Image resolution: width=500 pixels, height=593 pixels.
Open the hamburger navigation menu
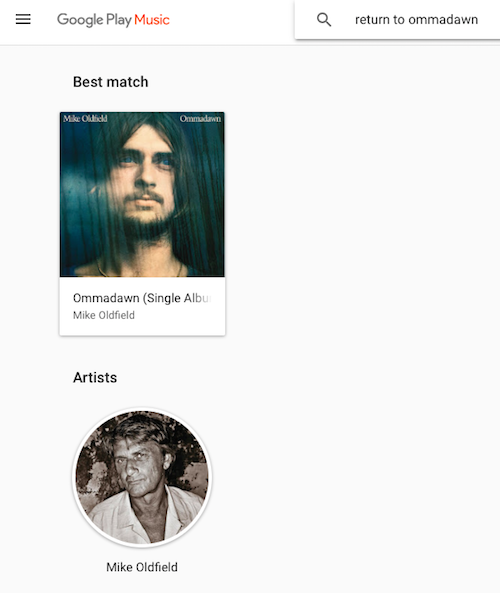tap(23, 19)
